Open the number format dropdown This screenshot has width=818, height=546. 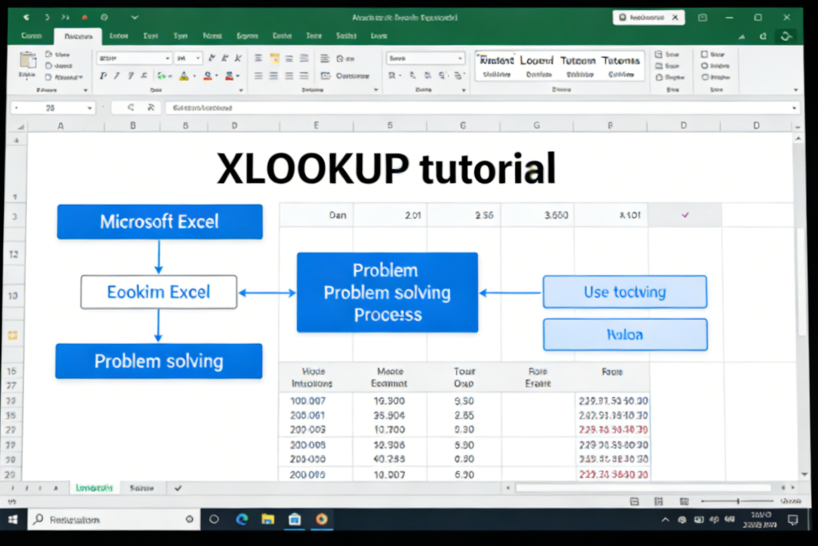coord(460,58)
